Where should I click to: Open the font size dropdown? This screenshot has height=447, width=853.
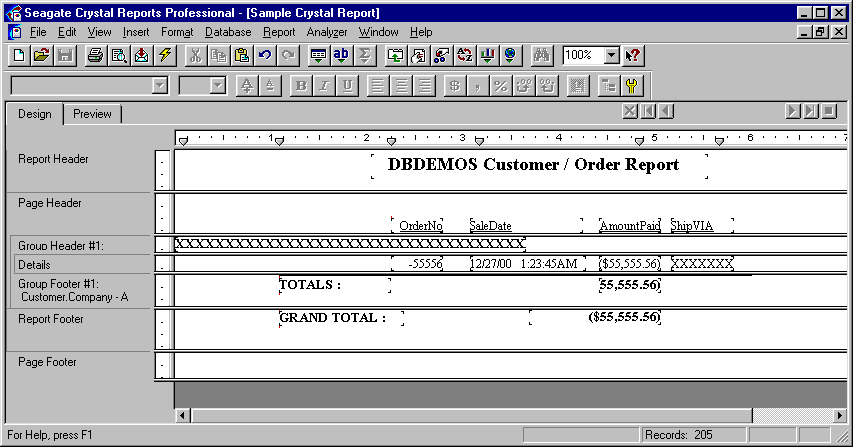[x=218, y=86]
